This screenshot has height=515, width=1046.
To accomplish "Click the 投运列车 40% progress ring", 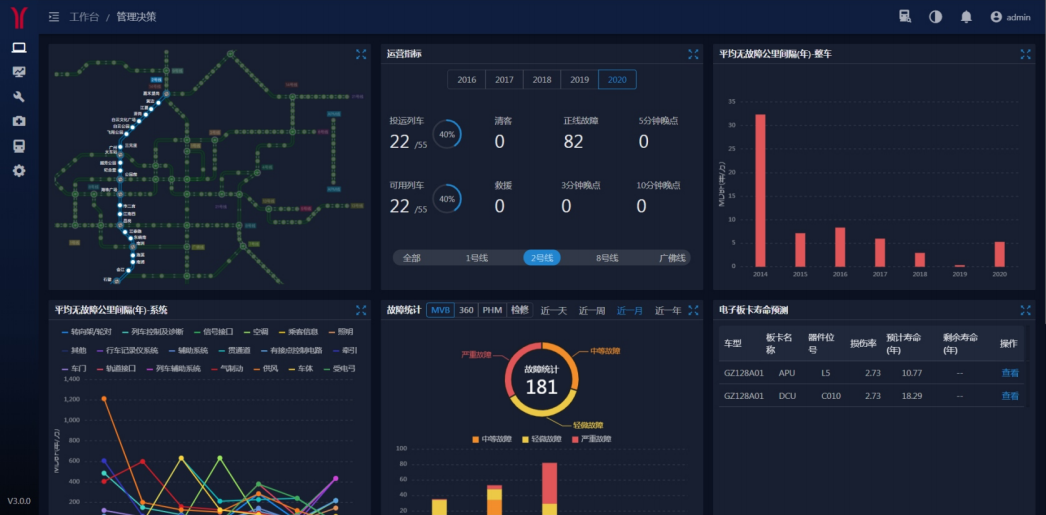I will [446, 134].
